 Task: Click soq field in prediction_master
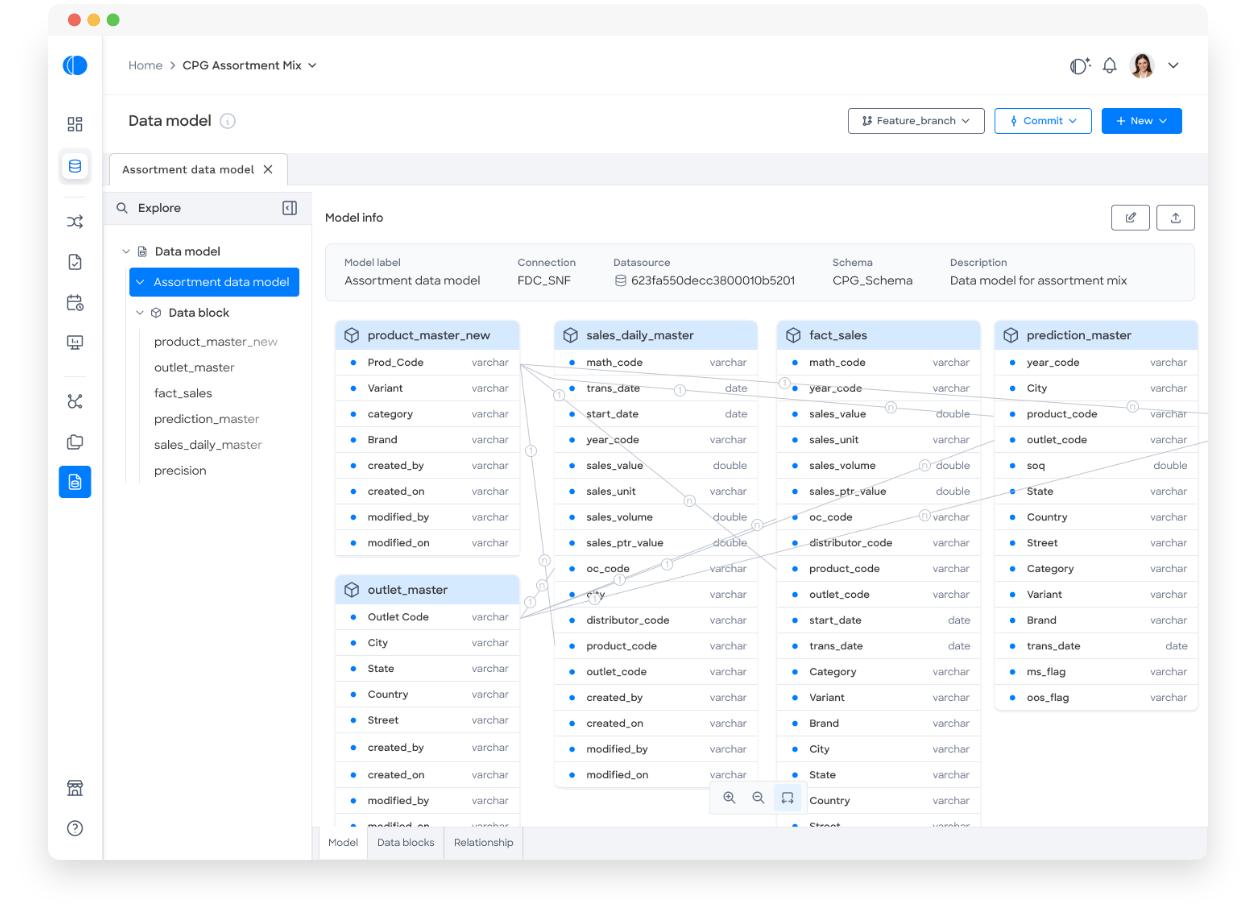pyautogui.click(x=1096, y=465)
